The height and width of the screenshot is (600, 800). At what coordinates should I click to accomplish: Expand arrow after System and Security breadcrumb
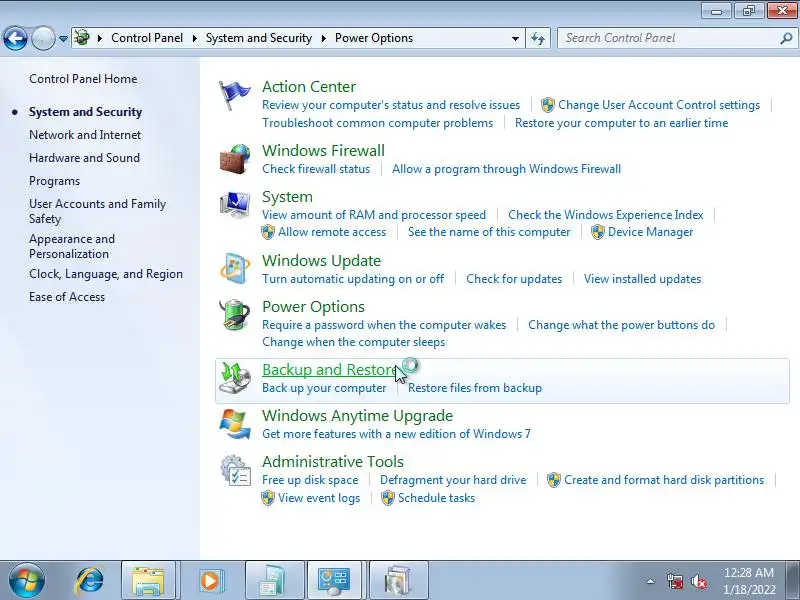323,38
